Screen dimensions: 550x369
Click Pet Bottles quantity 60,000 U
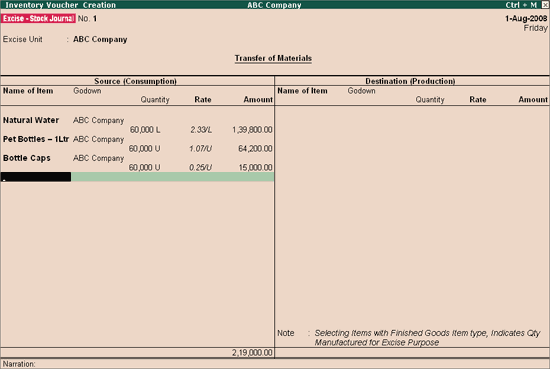click(144, 149)
